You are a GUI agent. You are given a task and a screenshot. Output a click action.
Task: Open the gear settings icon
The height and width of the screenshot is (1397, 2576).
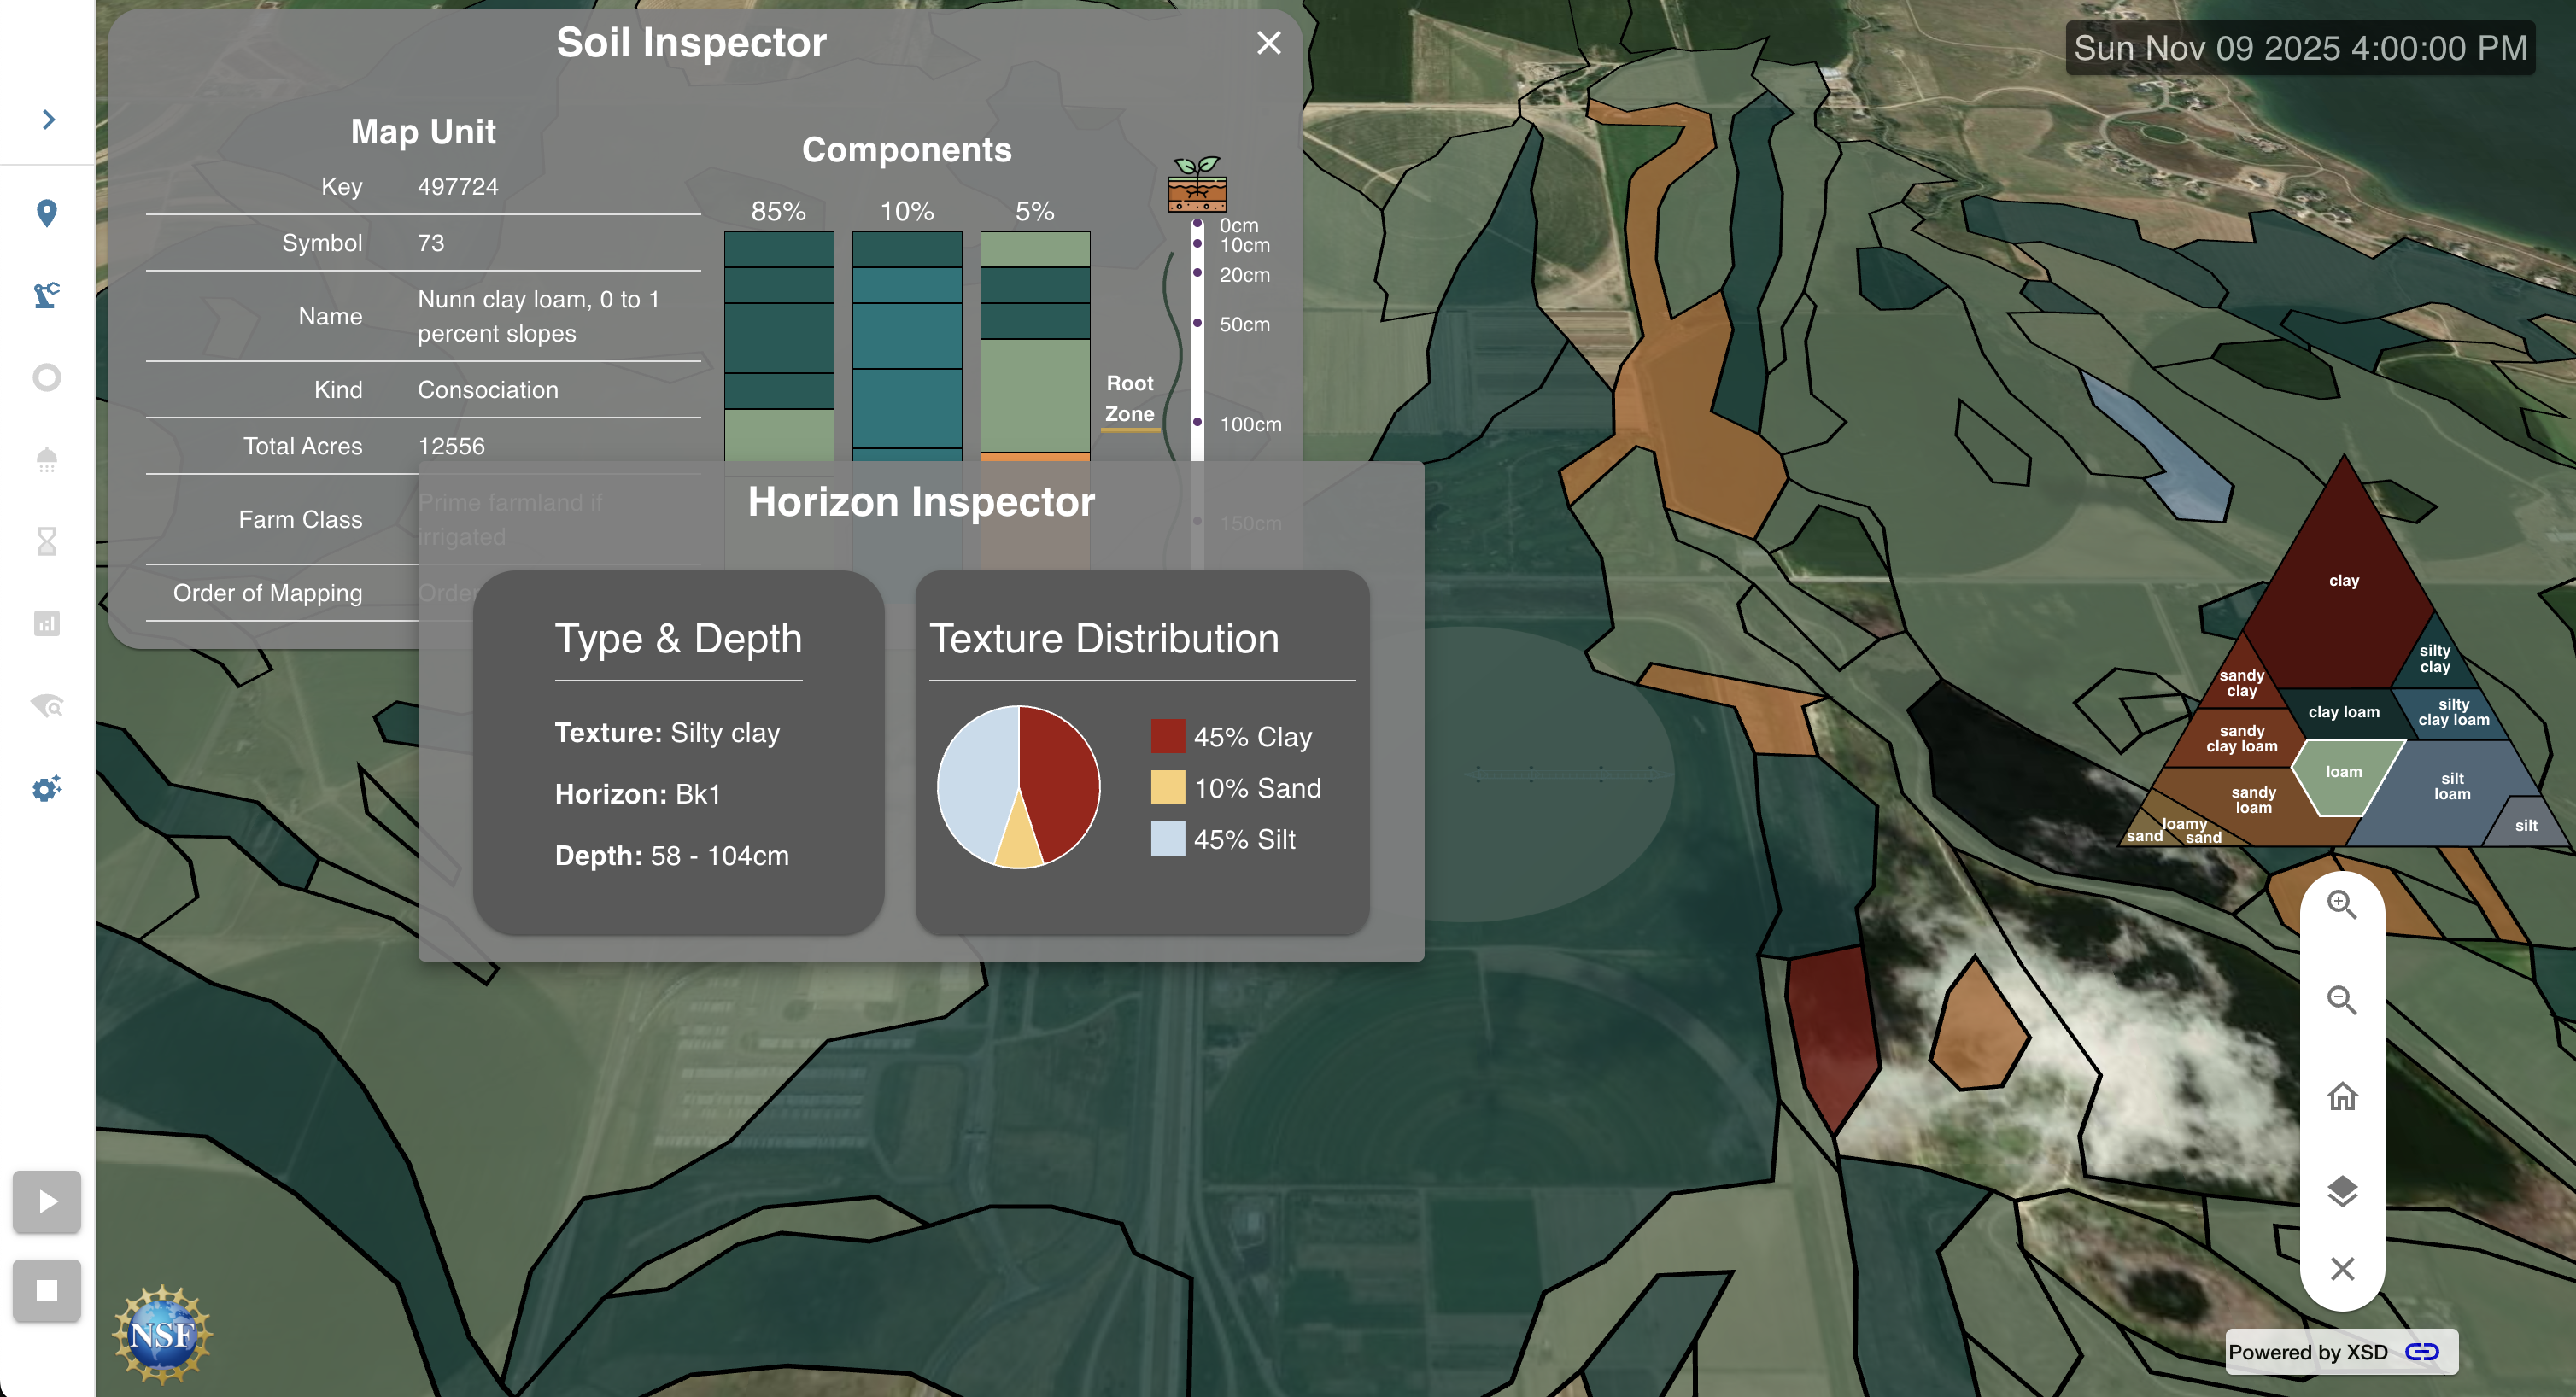(47, 788)
